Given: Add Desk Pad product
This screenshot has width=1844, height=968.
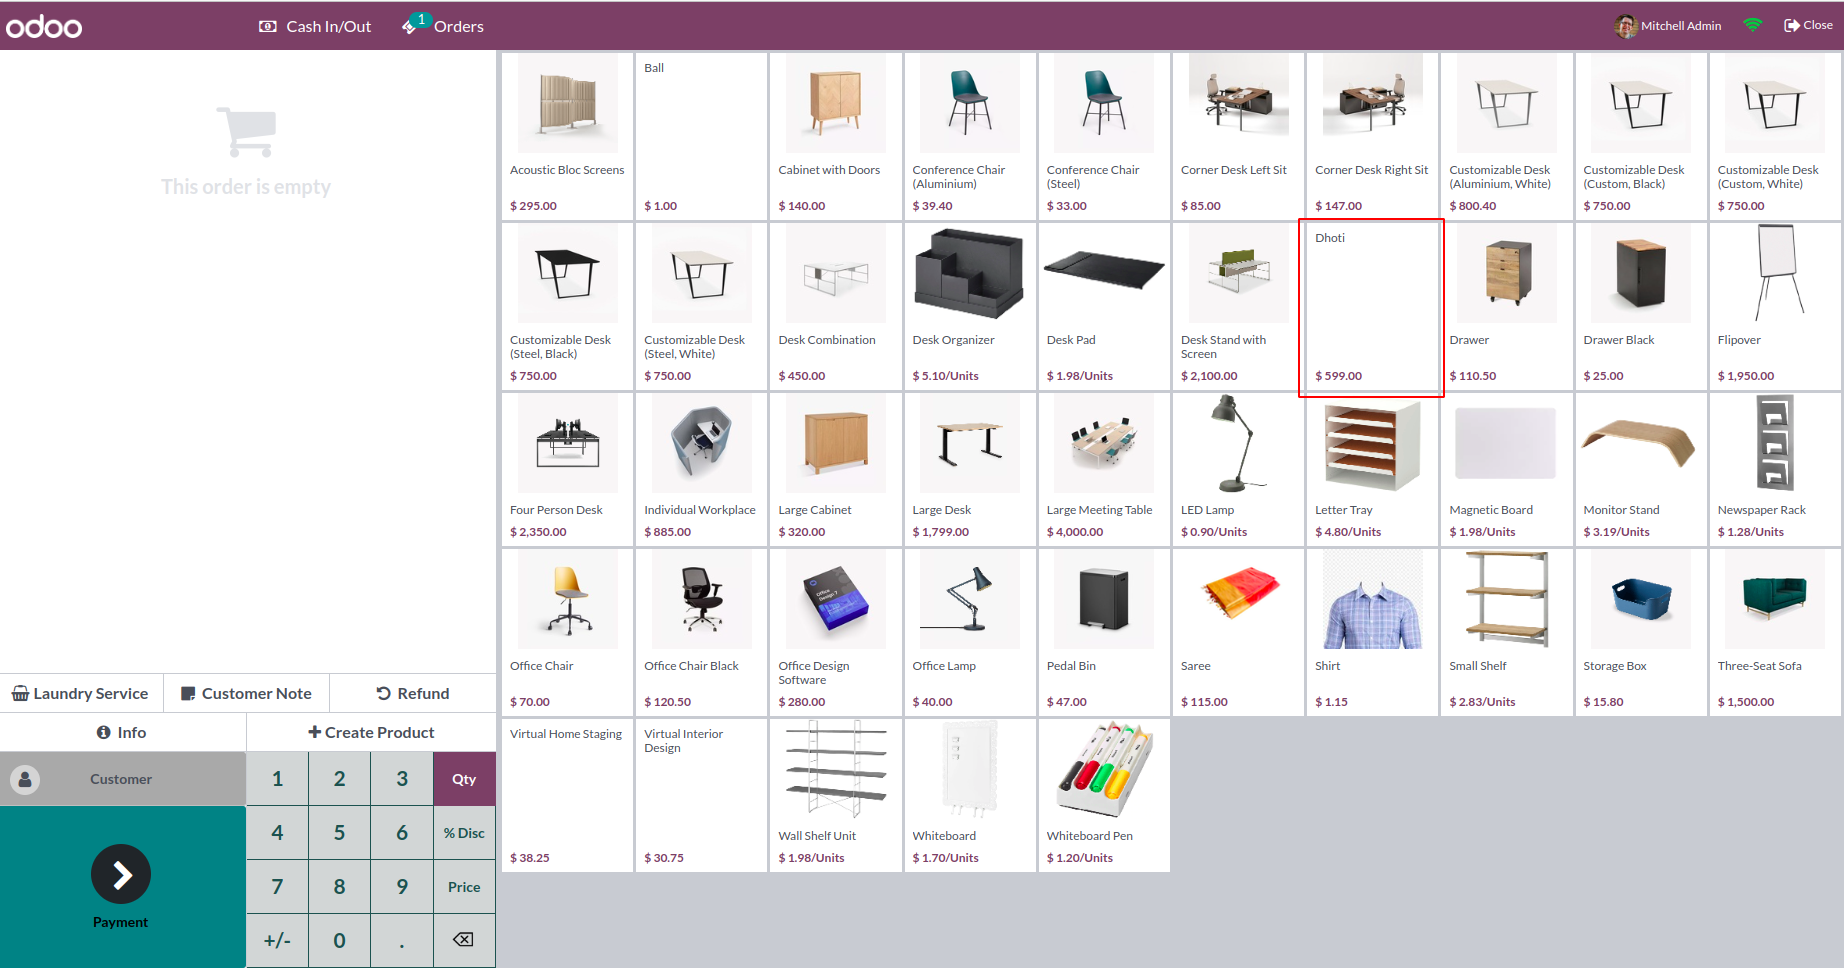Looking at the screenshot, I should (1104, 306).
